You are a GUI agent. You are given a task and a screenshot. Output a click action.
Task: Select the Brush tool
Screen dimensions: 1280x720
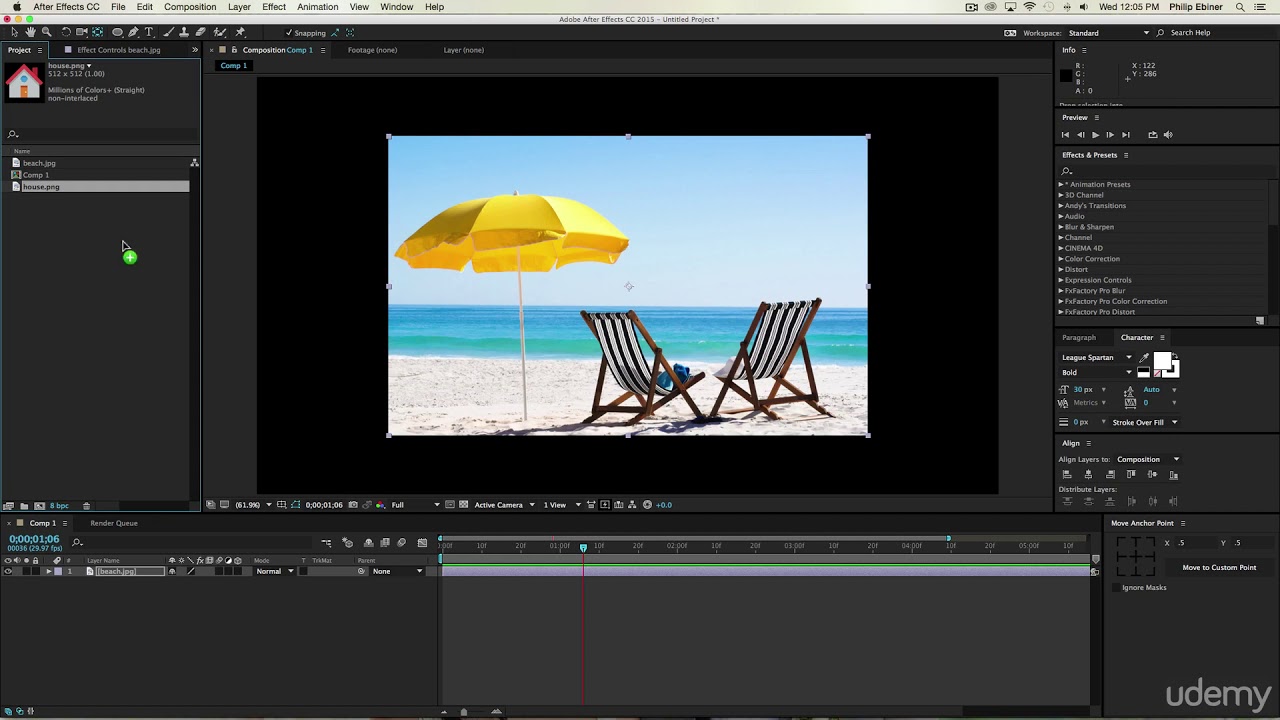tap(169, 32)
